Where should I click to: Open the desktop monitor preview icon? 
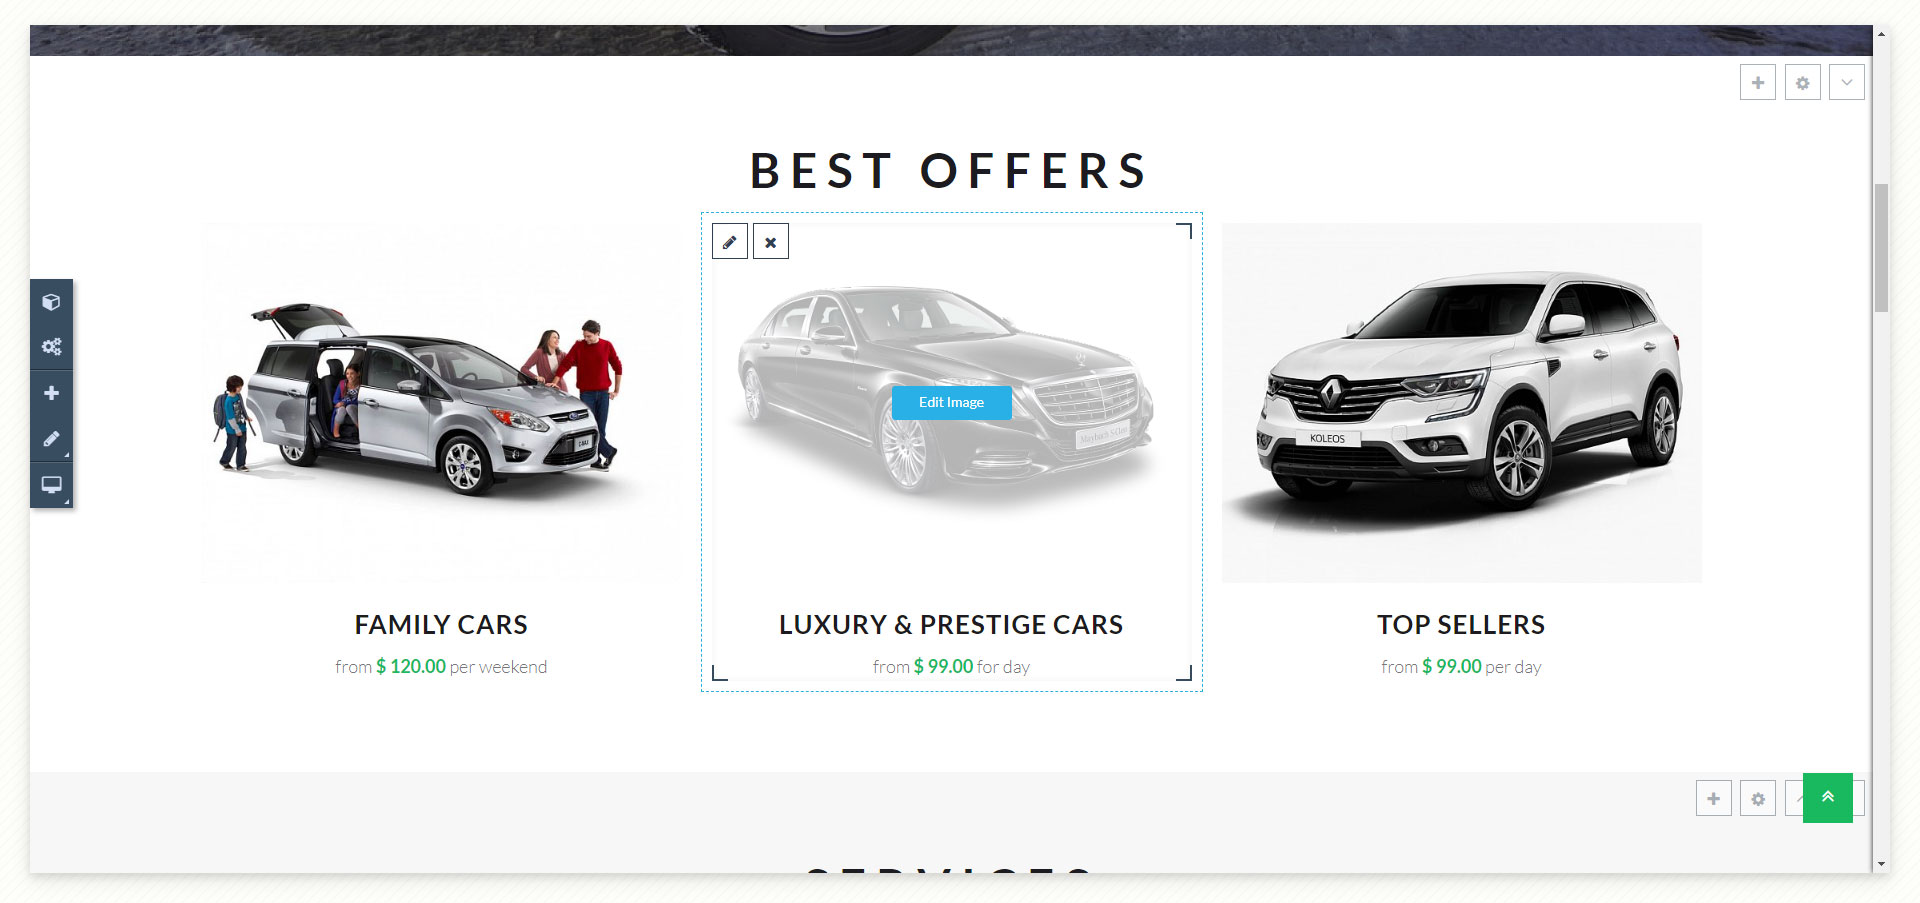(51, 485)
